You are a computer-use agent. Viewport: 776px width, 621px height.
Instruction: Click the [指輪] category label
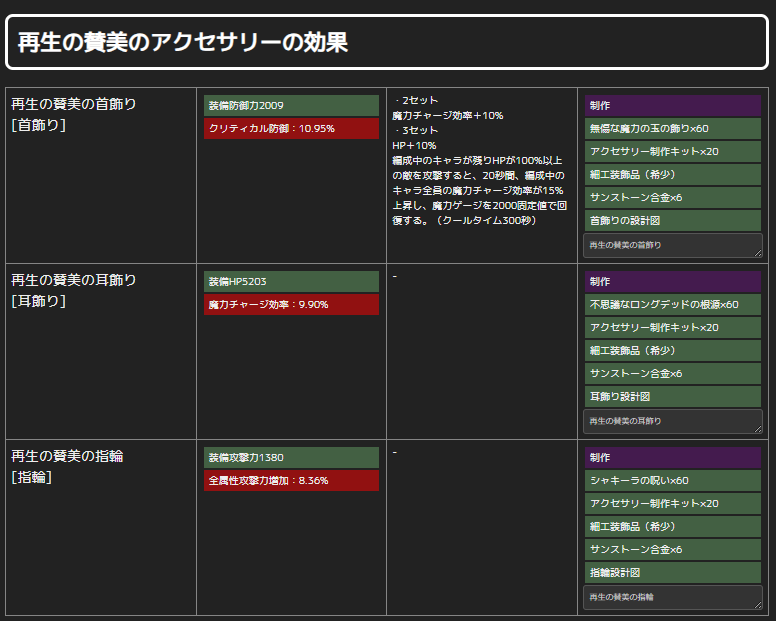click(x=31, y=477)
